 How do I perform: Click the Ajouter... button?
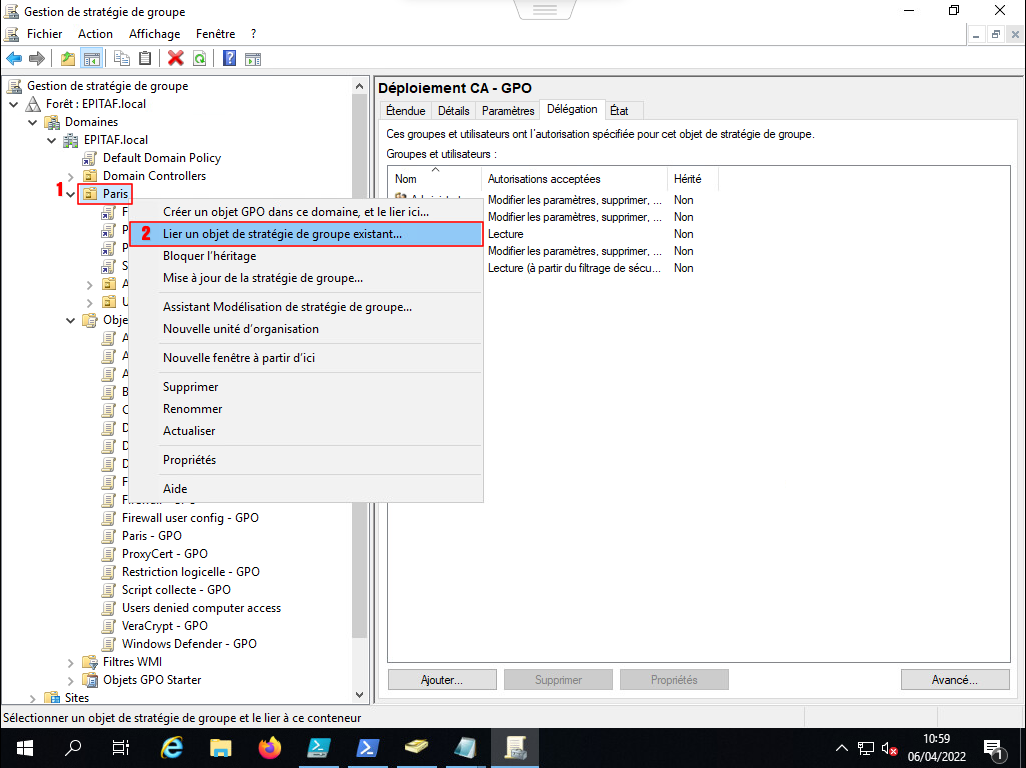[x=441, y=680]
